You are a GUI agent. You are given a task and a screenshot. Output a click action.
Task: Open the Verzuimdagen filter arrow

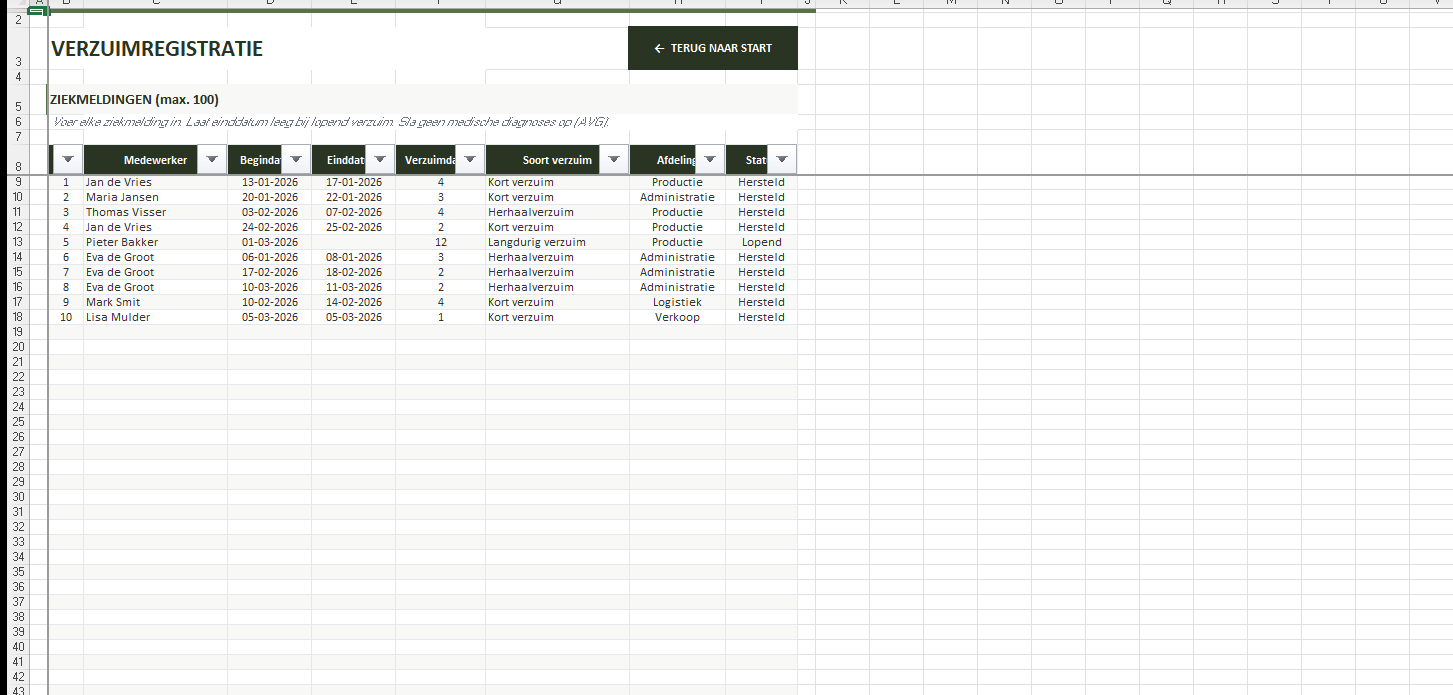coord(470,160)
